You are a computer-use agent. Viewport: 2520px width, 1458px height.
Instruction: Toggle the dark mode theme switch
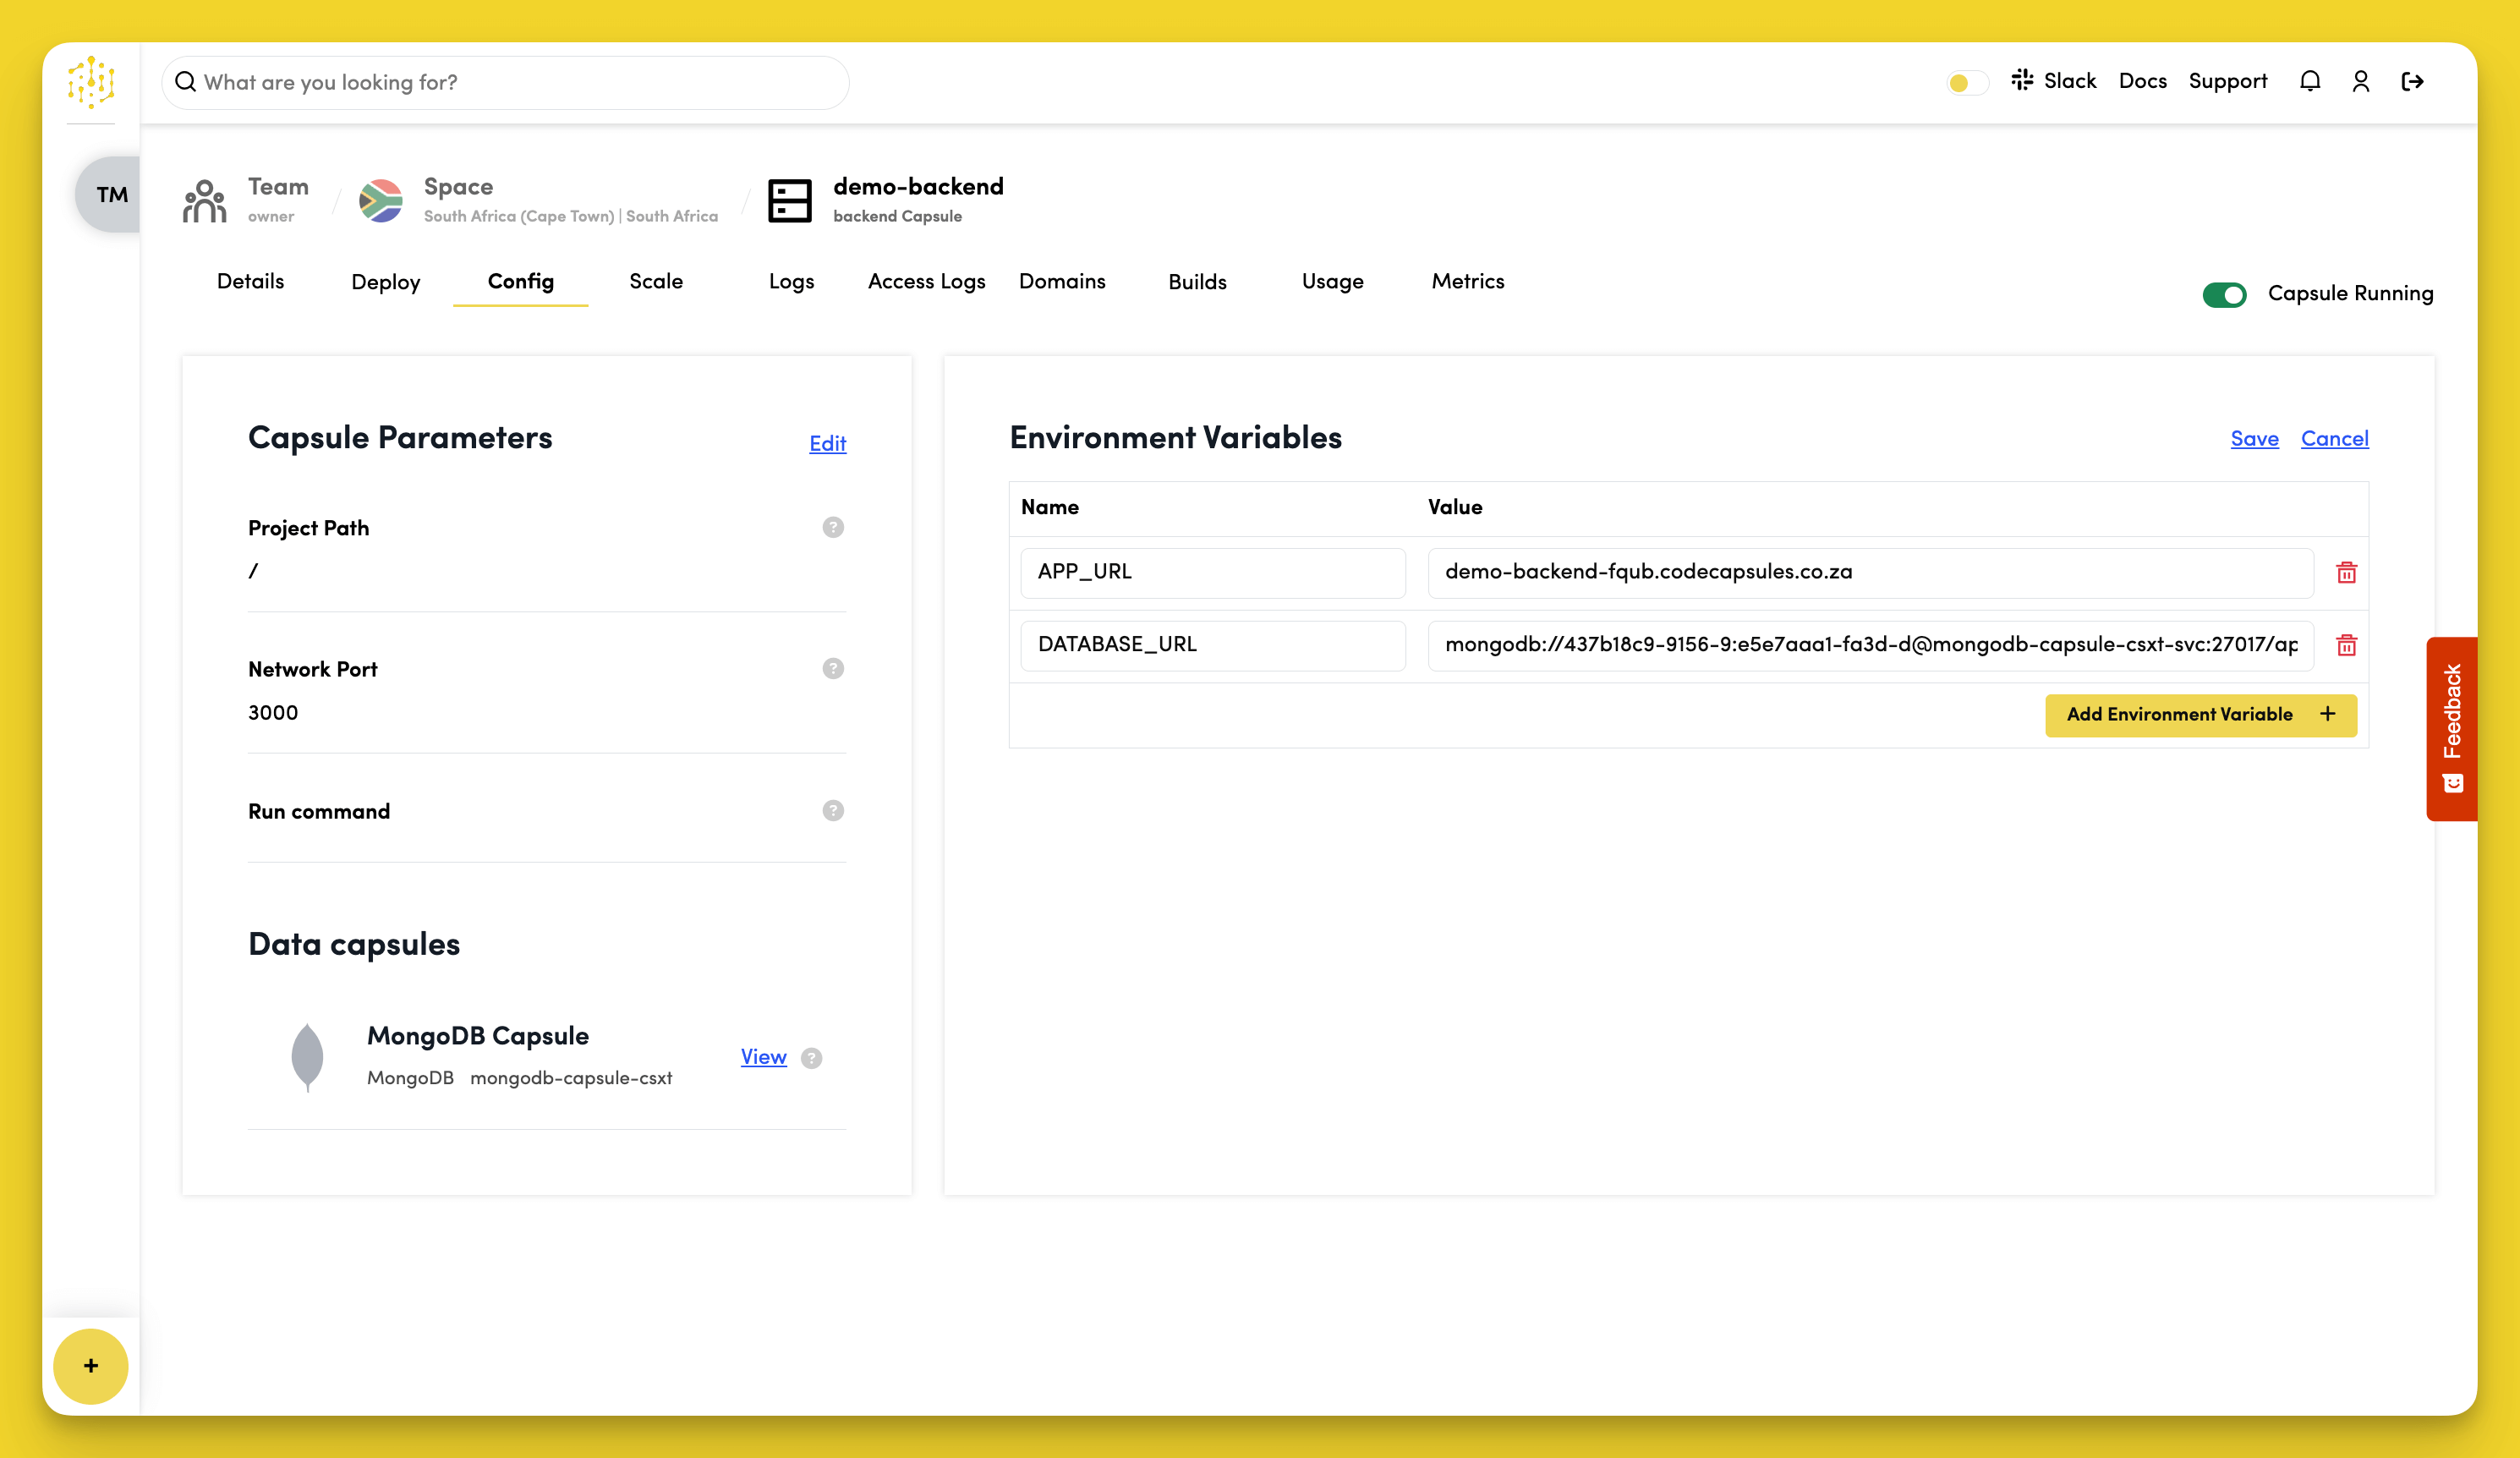[1966, 82]
